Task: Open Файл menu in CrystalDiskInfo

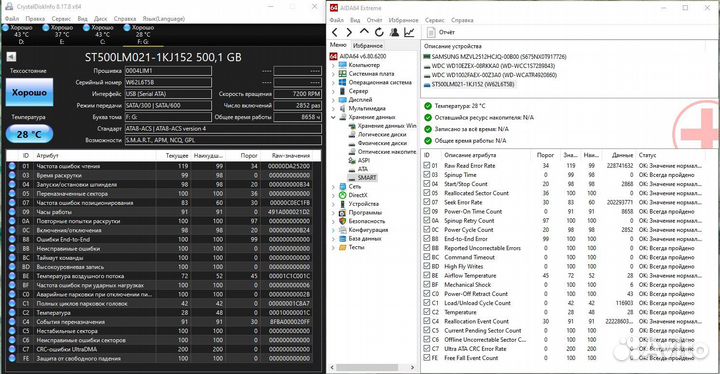Action: coord(12,19)
